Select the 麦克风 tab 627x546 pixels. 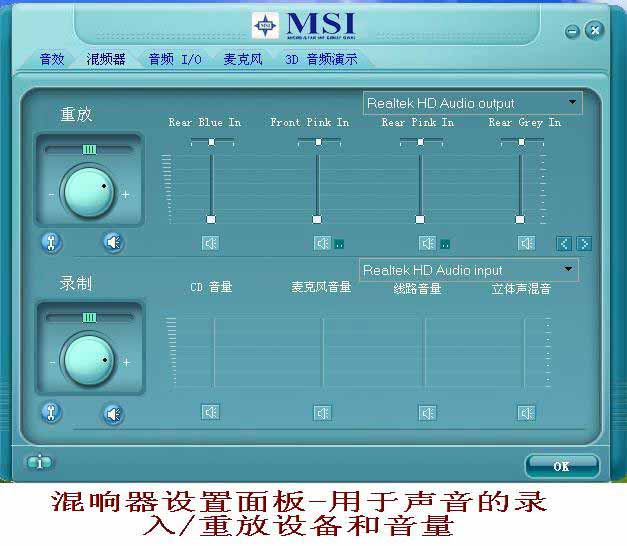click(x=243, y=59)
